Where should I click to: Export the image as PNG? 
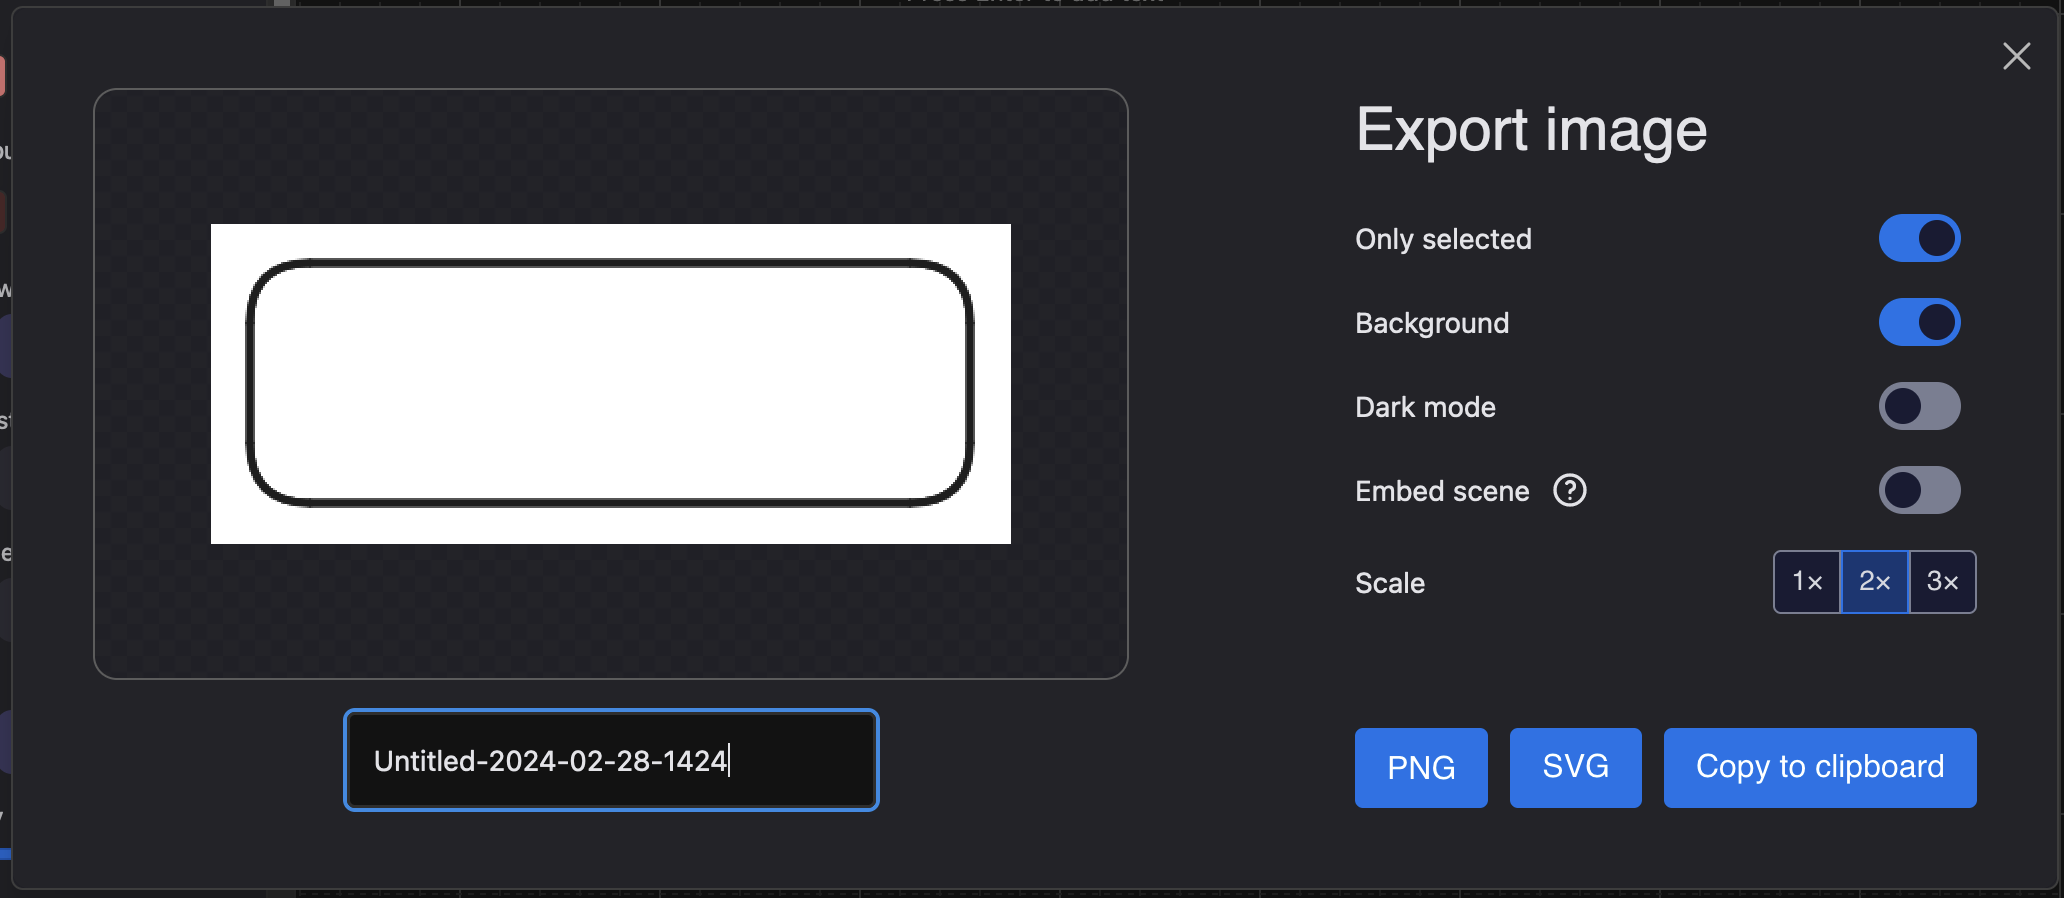tap(1421, 767)
